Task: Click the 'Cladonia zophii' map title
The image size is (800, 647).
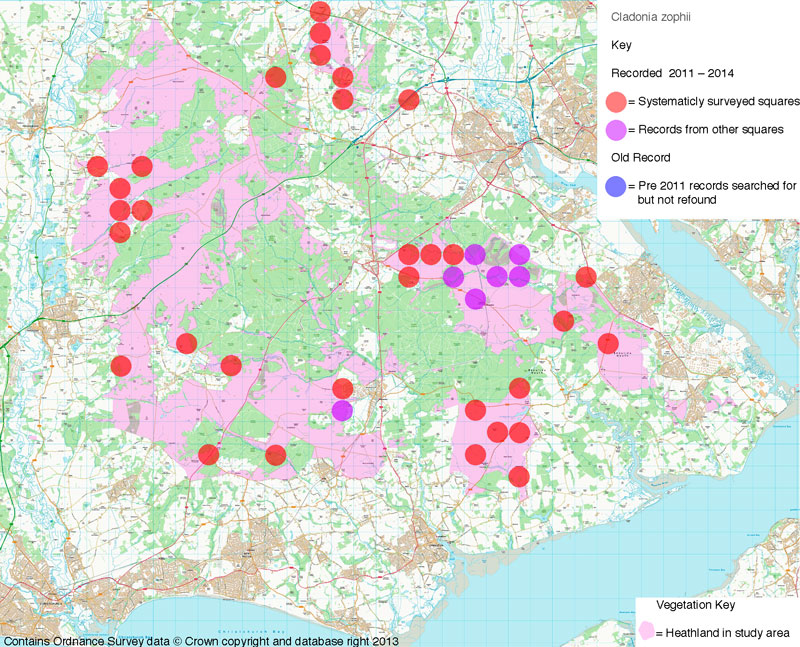Action: (x=647, y=17)
